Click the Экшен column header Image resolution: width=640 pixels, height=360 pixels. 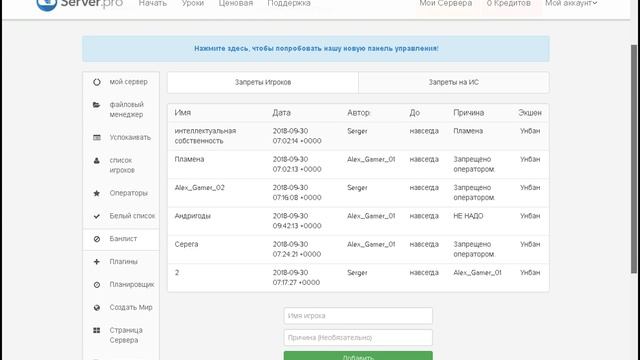[530, 113]
